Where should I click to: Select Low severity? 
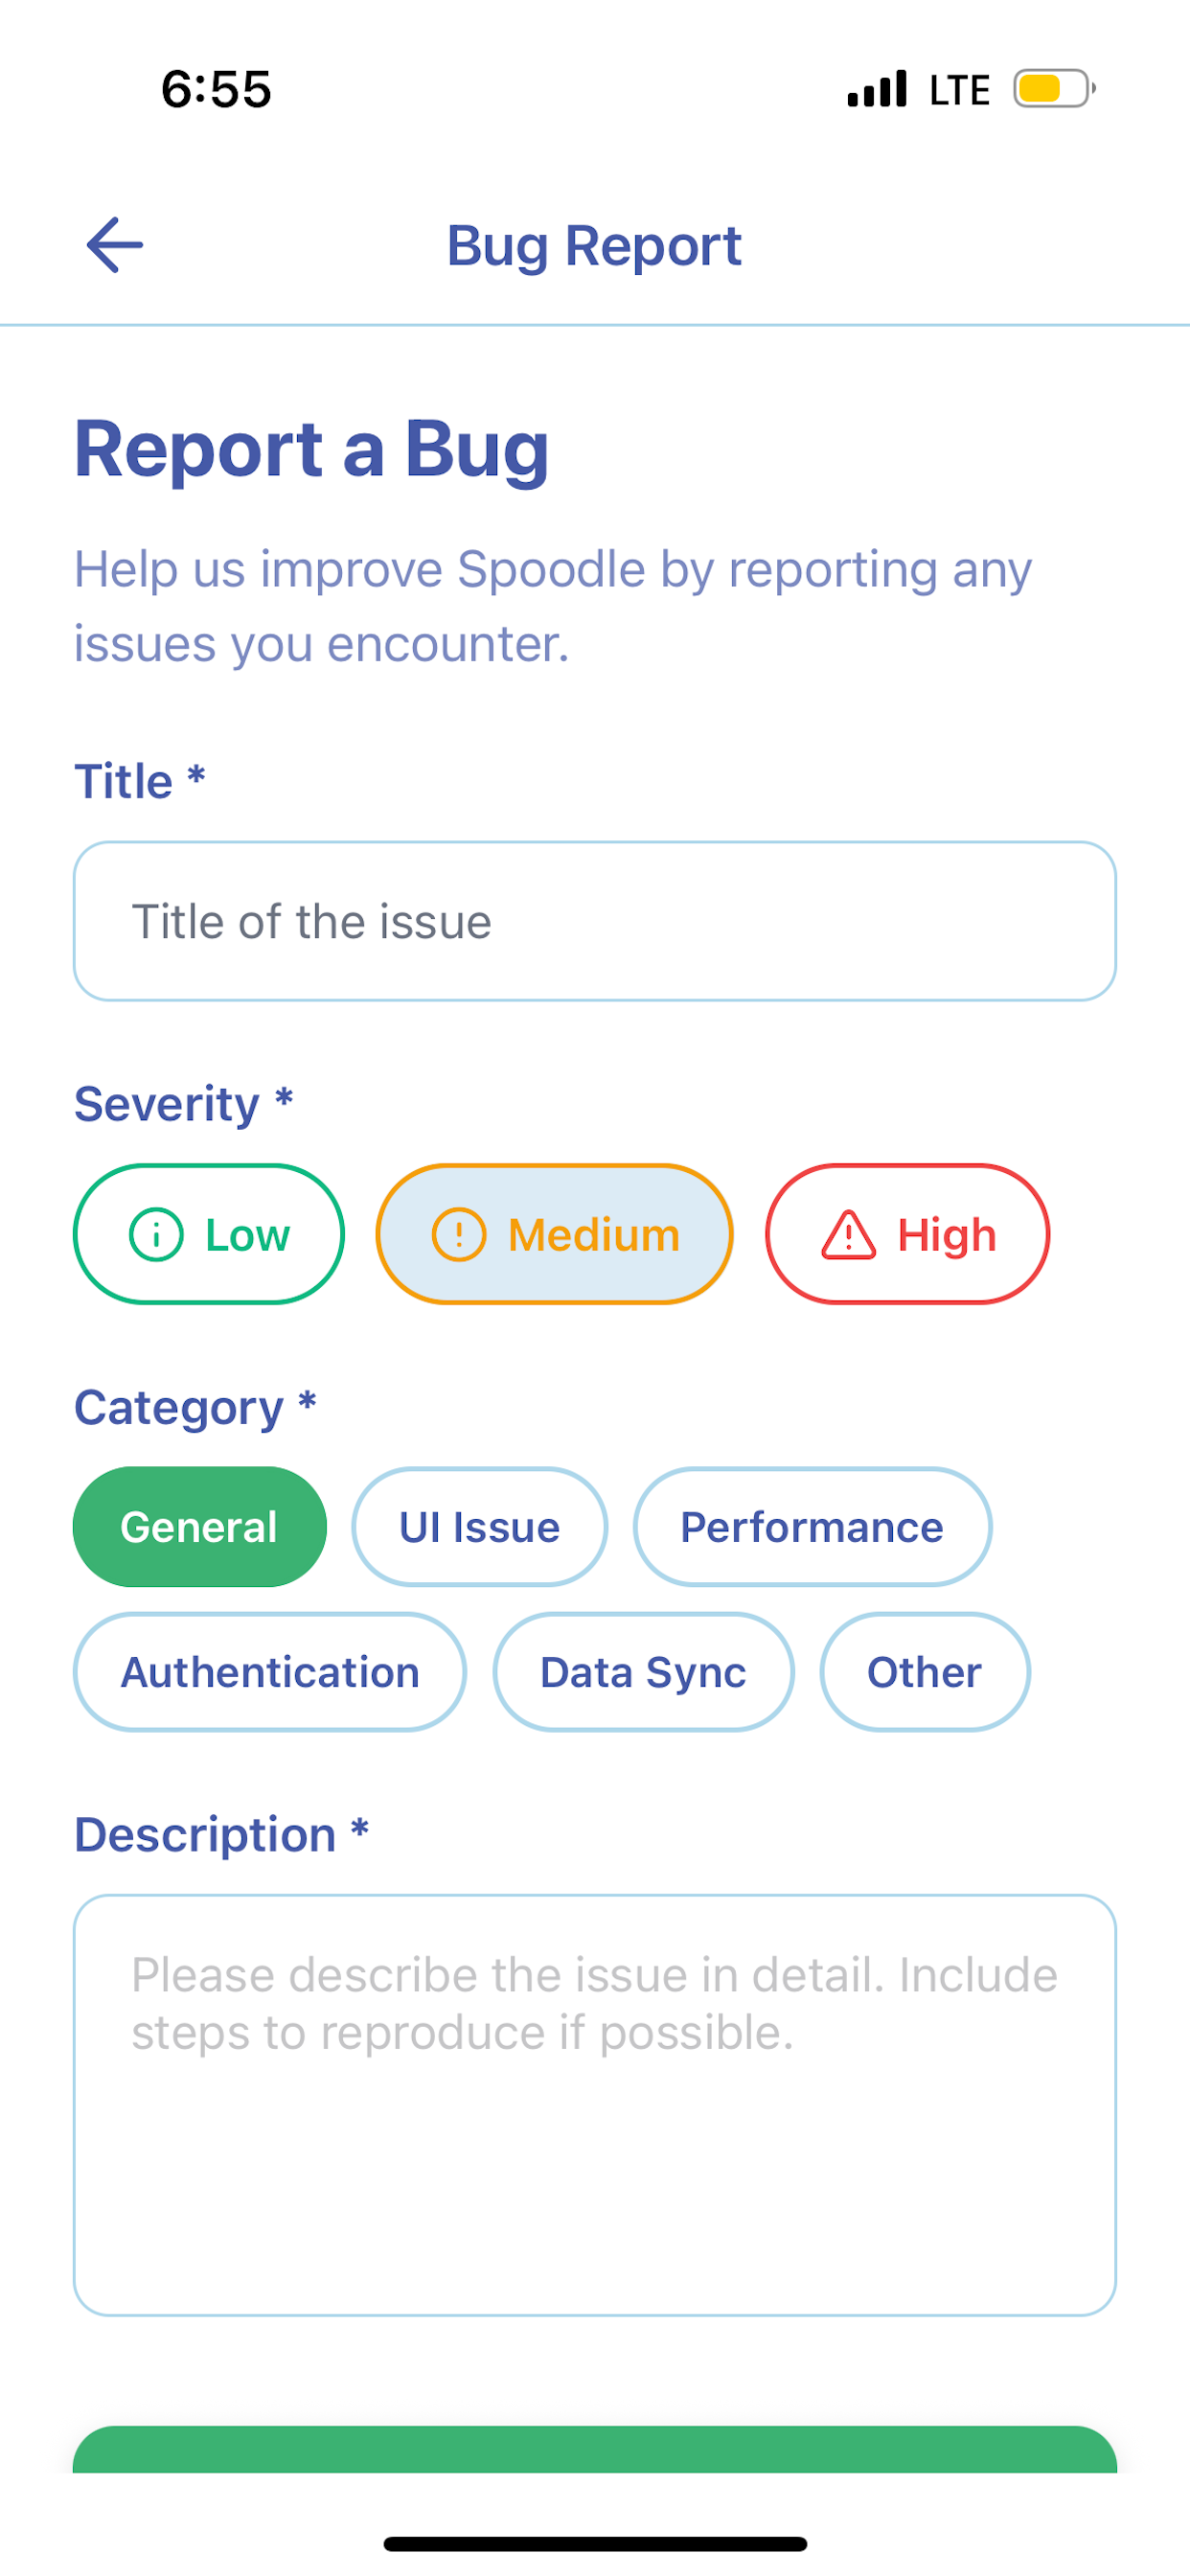(x=209, y=1234)
